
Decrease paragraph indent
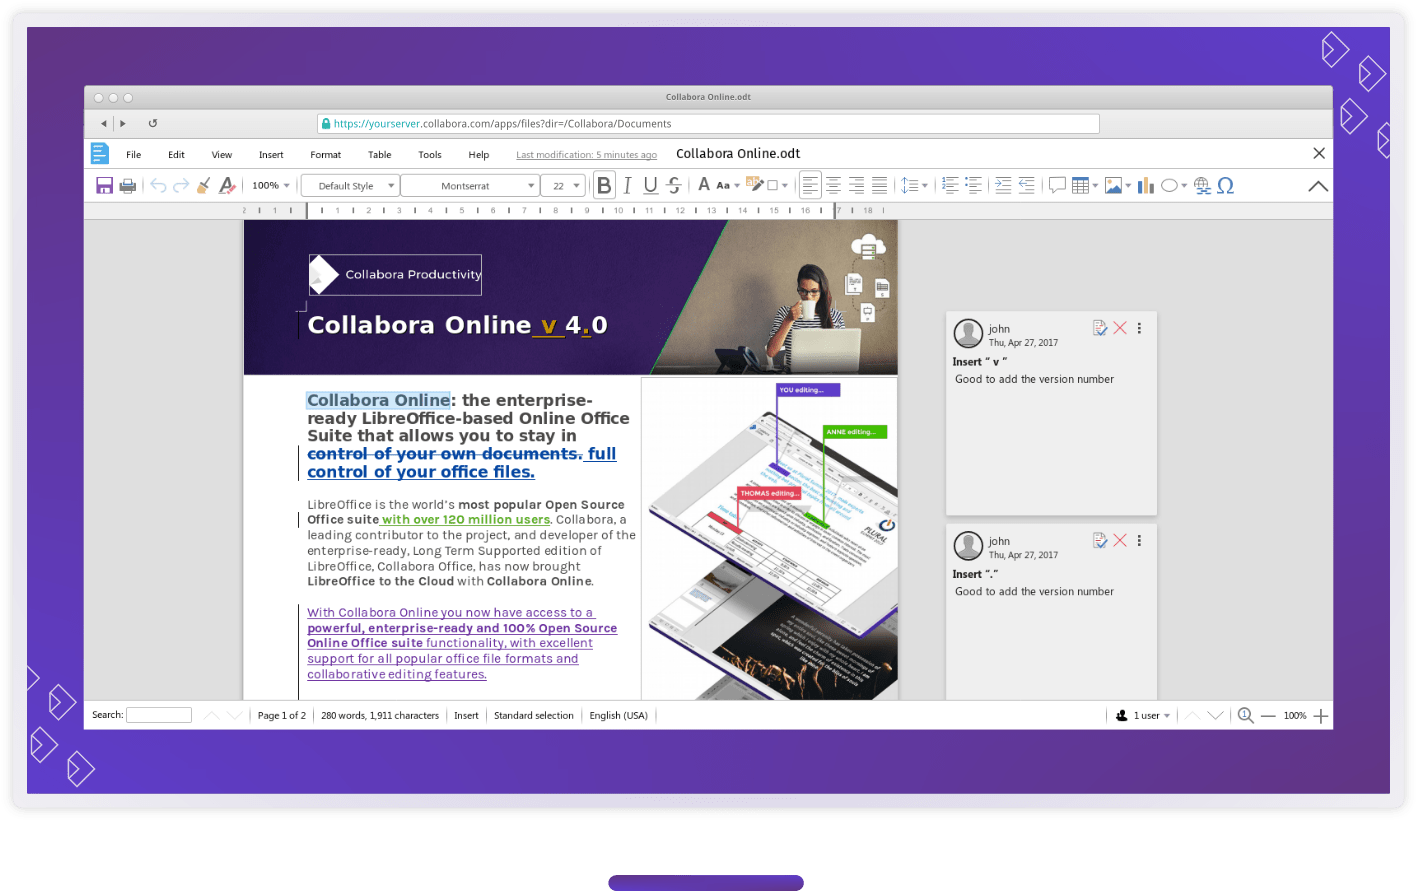(1026, 185)
